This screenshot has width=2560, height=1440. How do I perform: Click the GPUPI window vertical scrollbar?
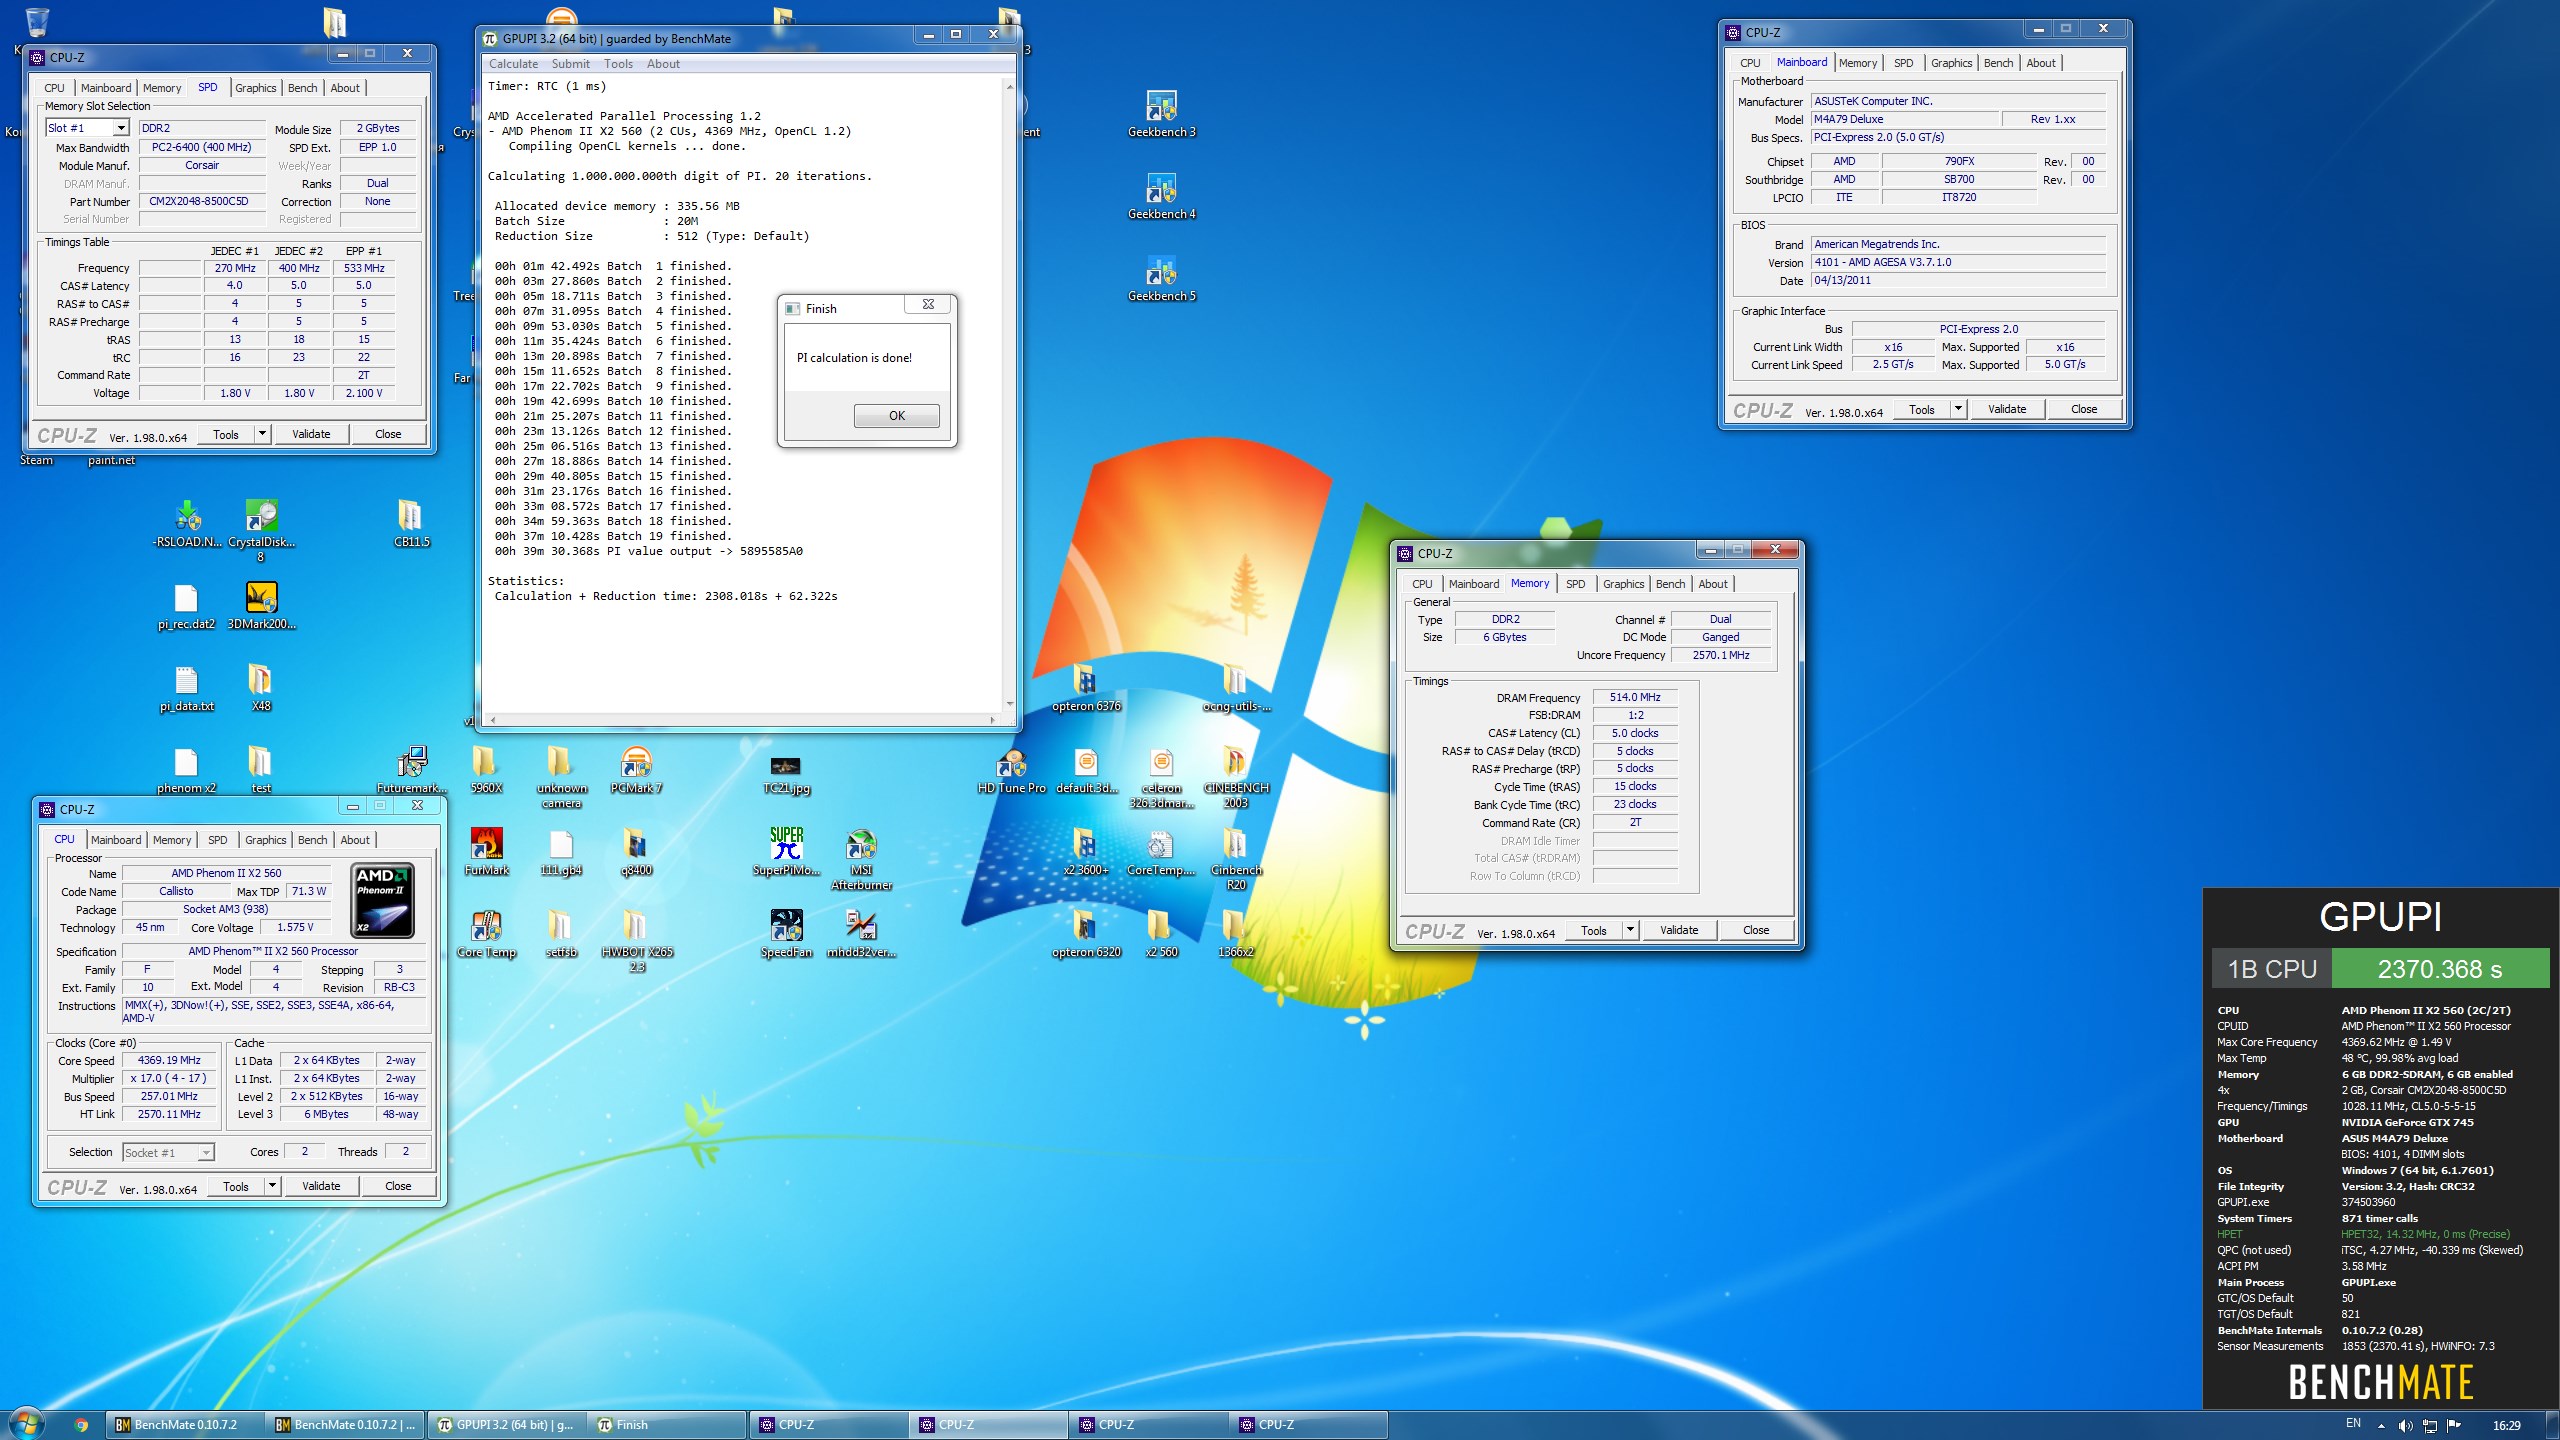pos(1009,395)
